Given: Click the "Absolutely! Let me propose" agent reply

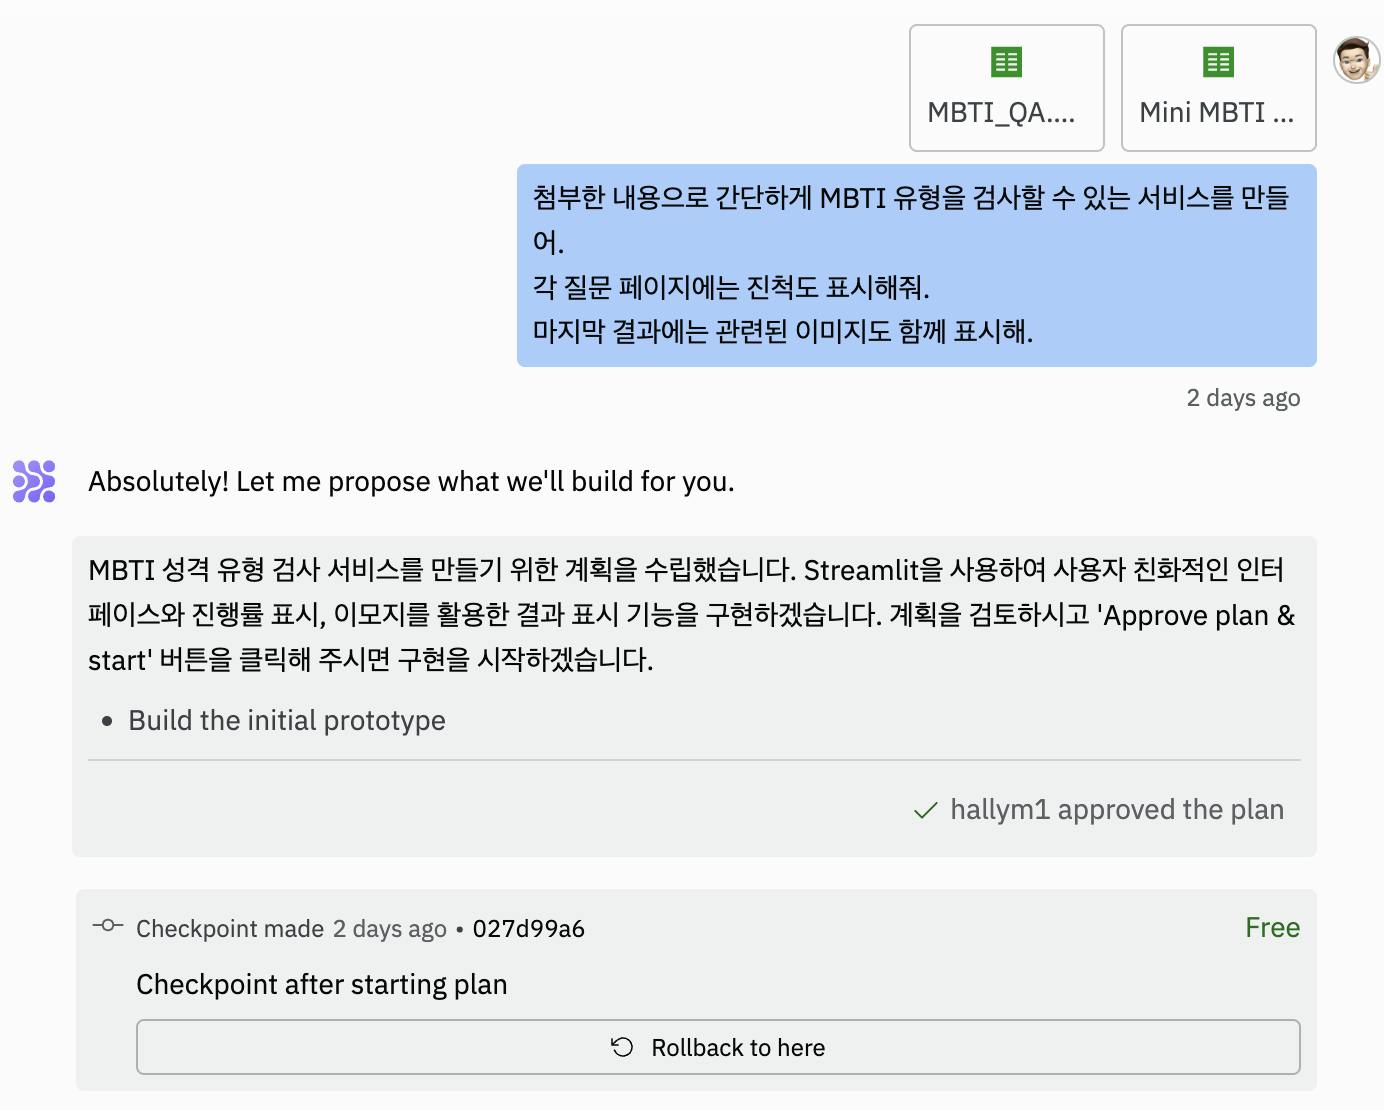Looking at the screenshot, I should (411, 482).
